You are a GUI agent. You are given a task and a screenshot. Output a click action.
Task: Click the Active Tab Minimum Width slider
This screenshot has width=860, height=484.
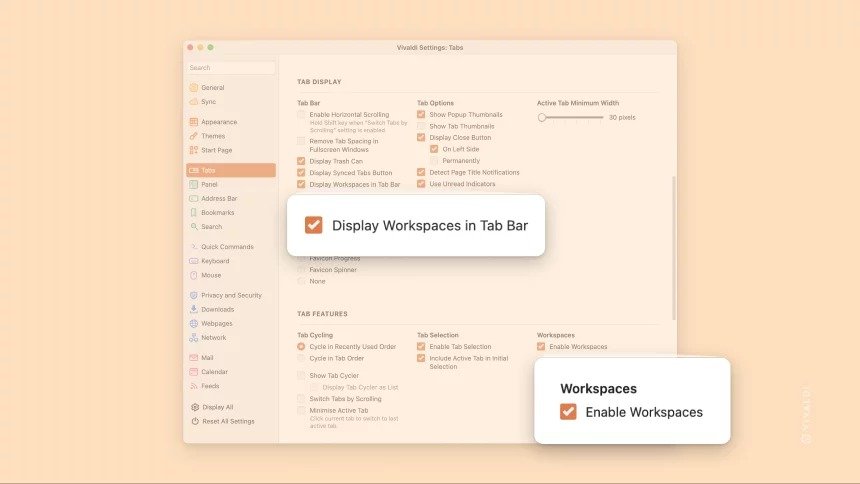coord(570,117)
